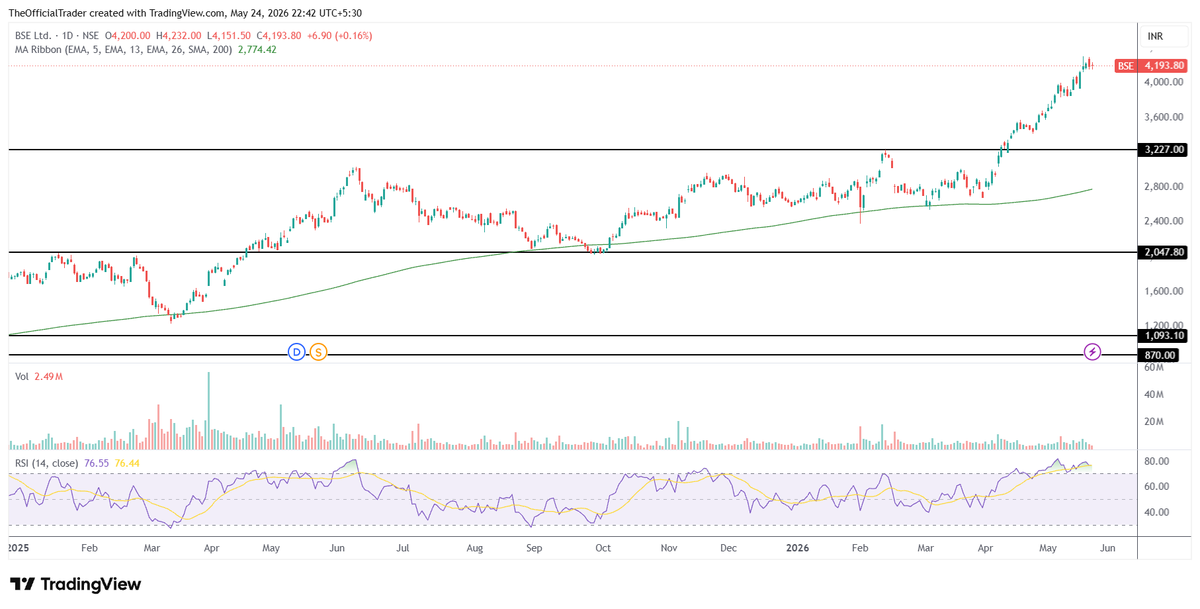Click the 40M volume axis label
Screen dimensions: 1200x609
pos(1154,394)
